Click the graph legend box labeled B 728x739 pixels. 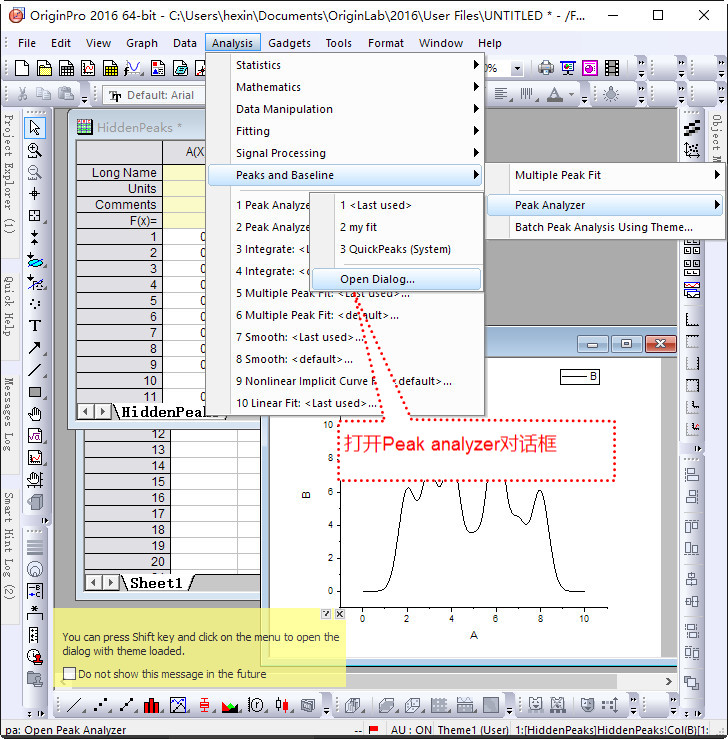(579, 377)
